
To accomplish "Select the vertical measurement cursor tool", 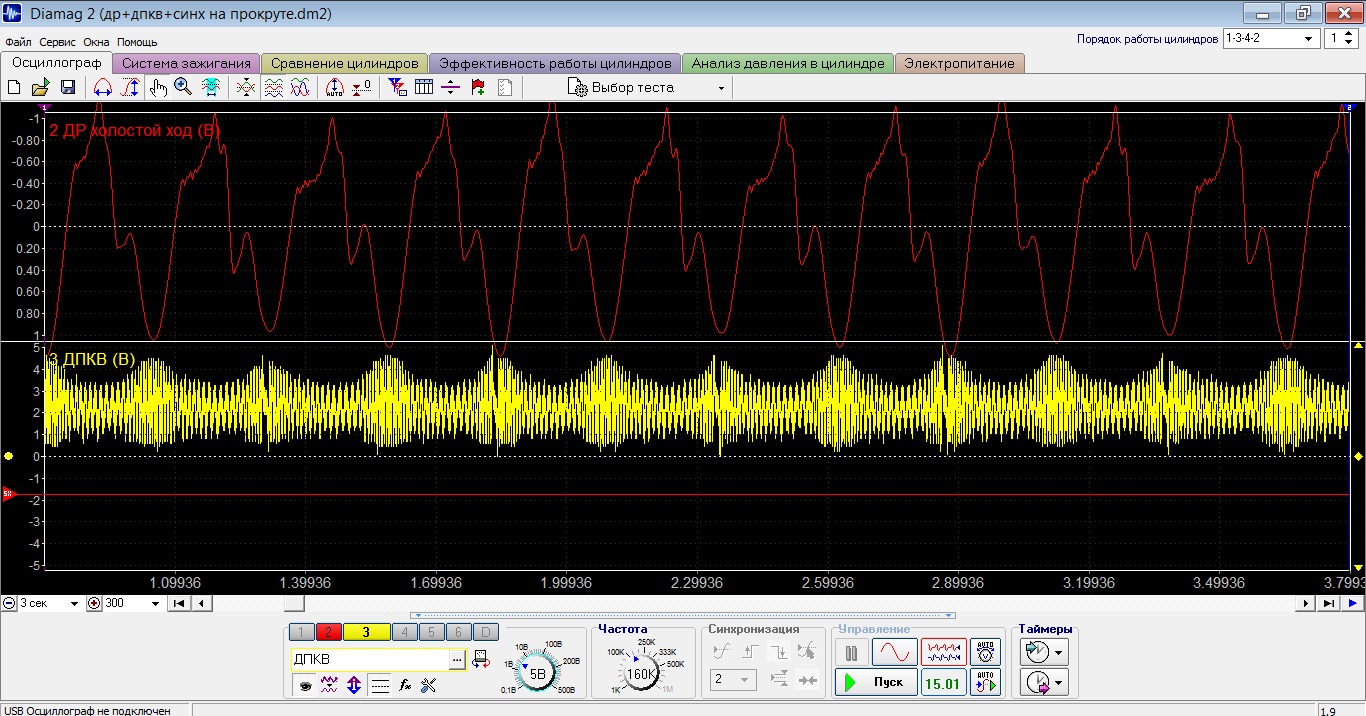I will pyautogui.click(x=130, y=88).
